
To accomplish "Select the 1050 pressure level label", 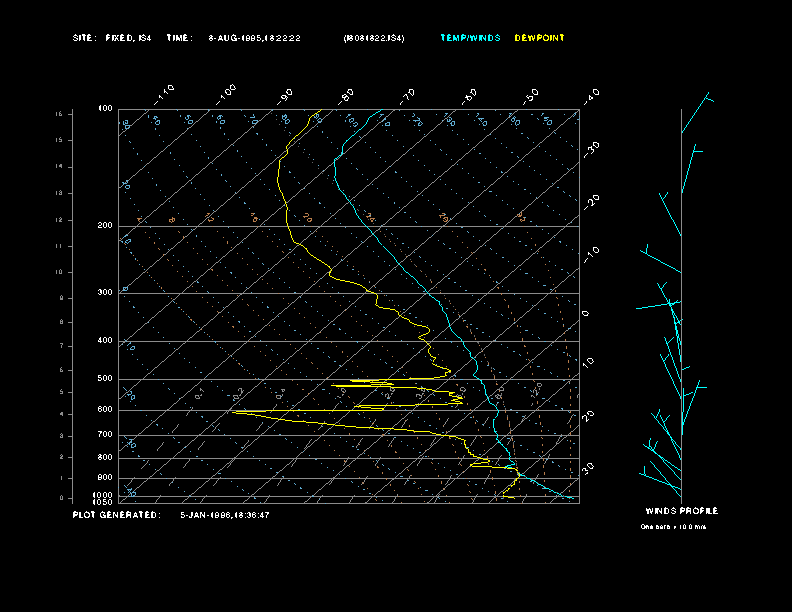I will (x=103, y=502).
